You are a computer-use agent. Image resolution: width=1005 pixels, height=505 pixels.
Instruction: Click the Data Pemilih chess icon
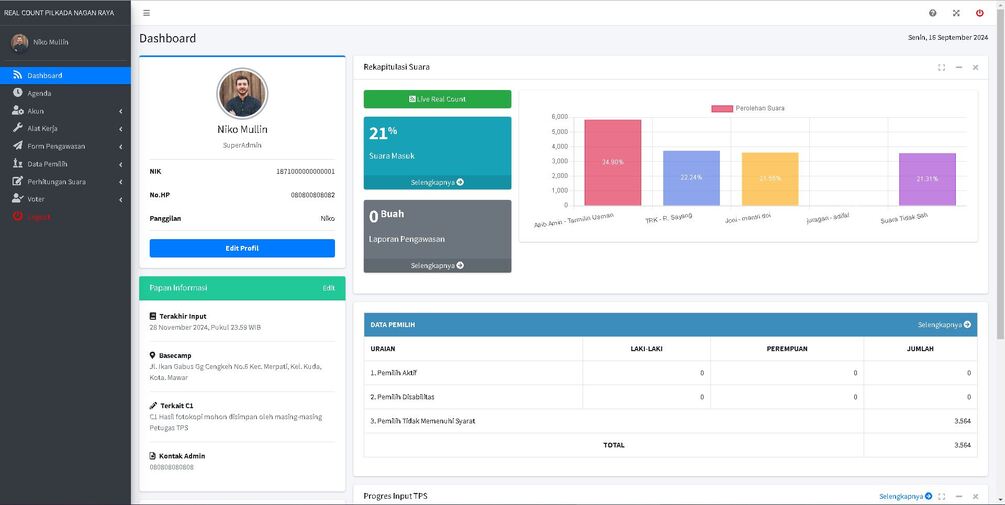coord(17,164)
